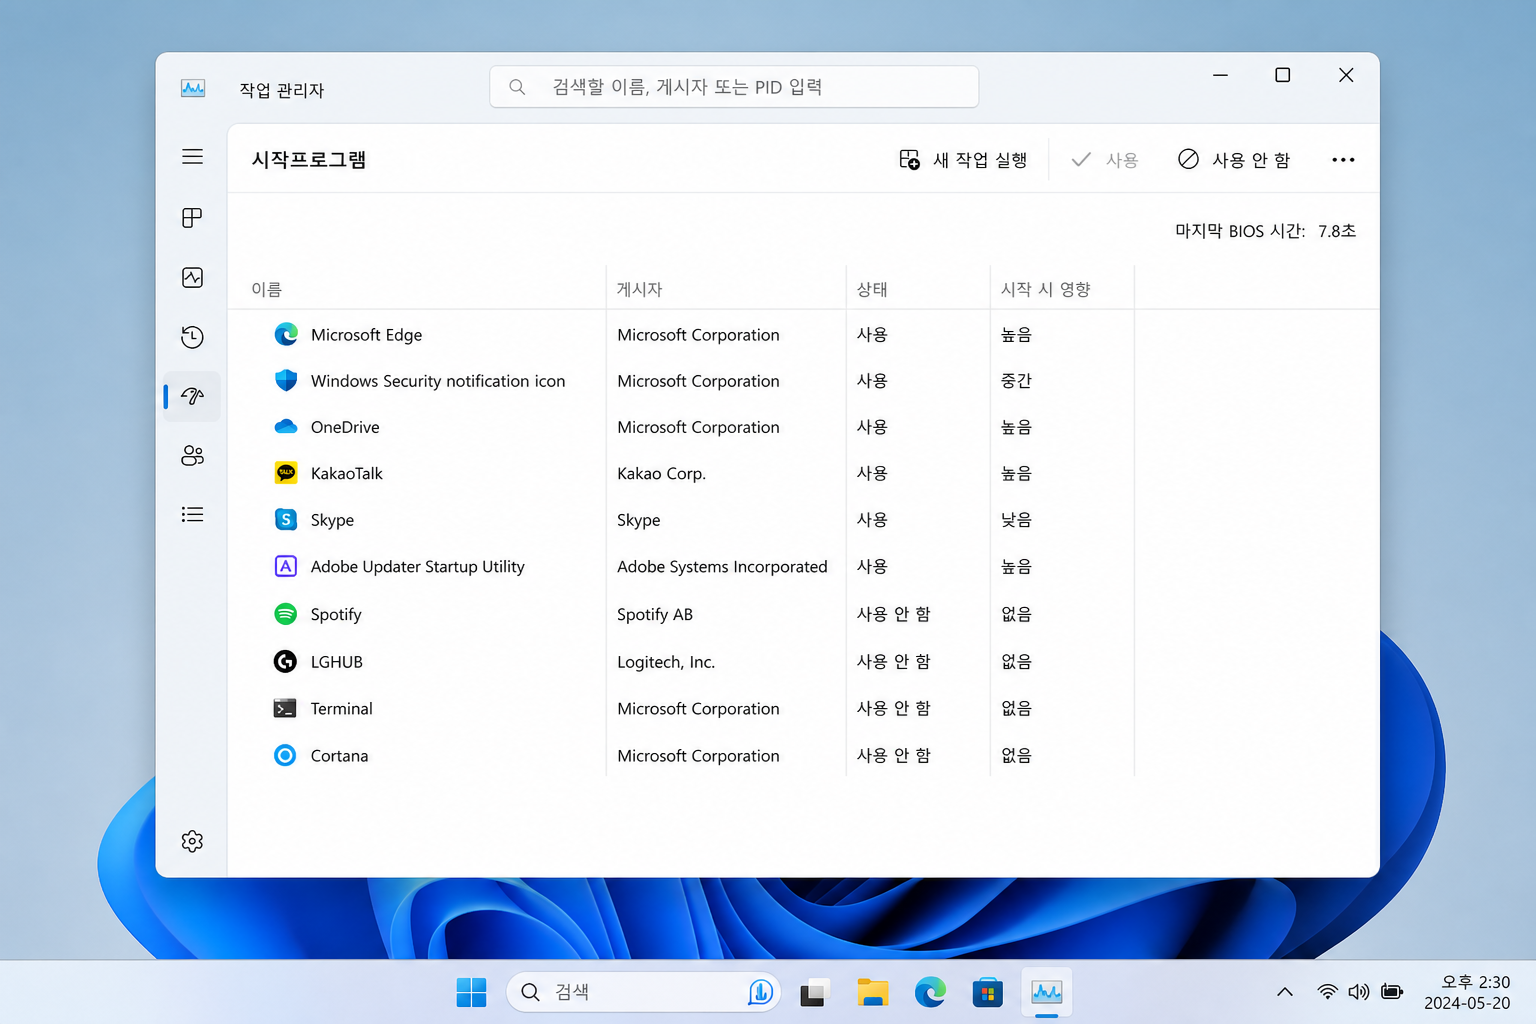Sort by the 이름 column header
The height and width of the screenshot is (1024, 1536).
pyautogui.click(x=266, y=289)
